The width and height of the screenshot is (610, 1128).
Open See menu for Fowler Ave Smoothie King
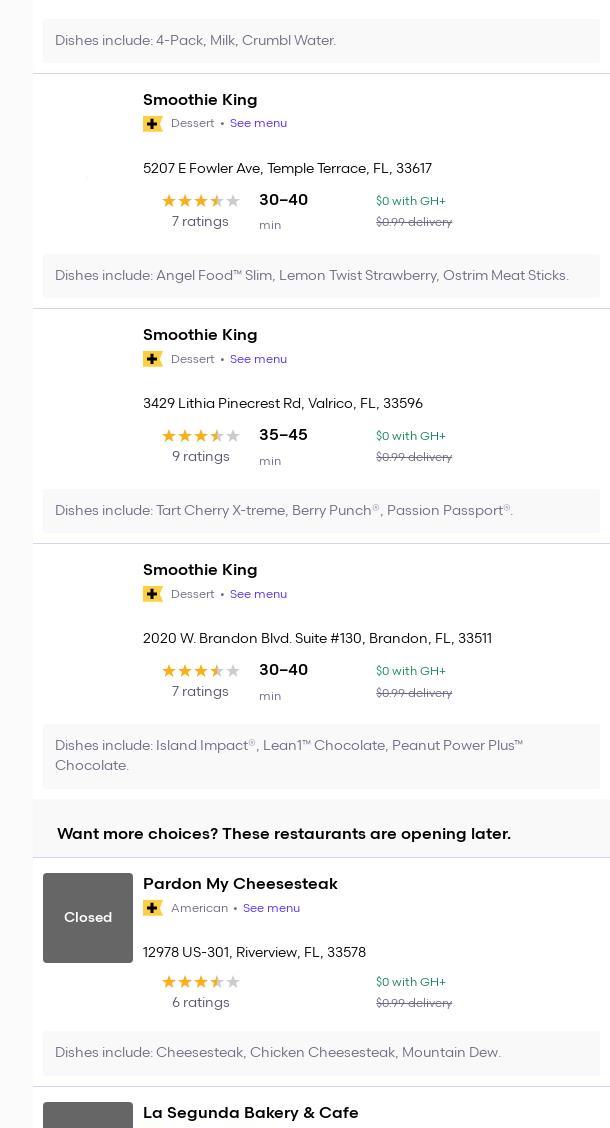click(x=258, y=123)
